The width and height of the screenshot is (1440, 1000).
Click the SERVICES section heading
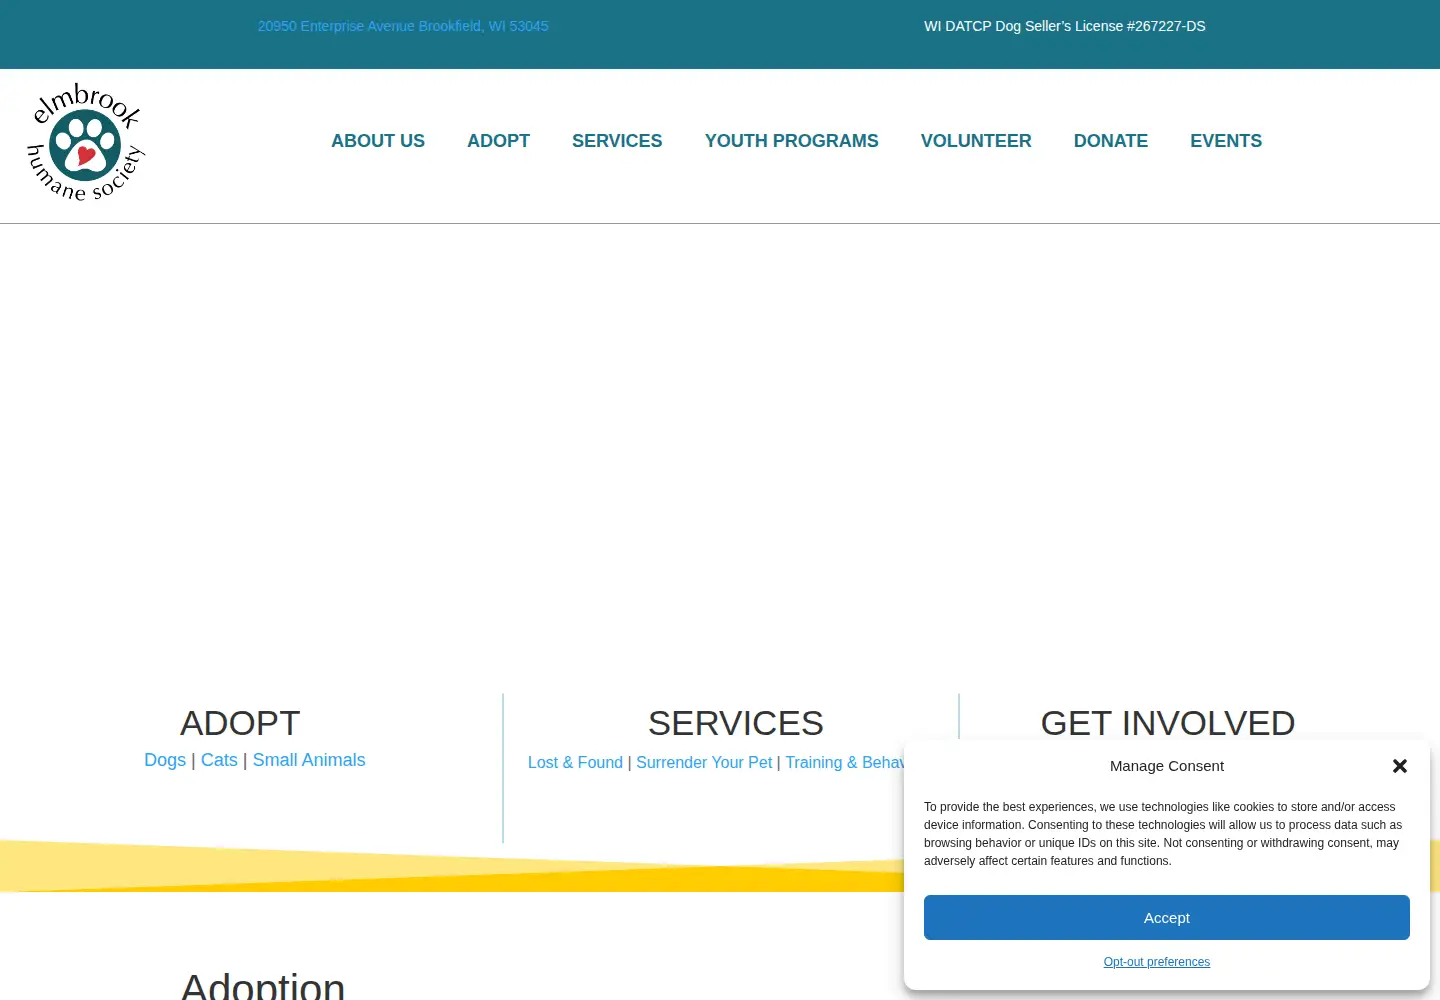pyautogui.click(x=736, y=723)
